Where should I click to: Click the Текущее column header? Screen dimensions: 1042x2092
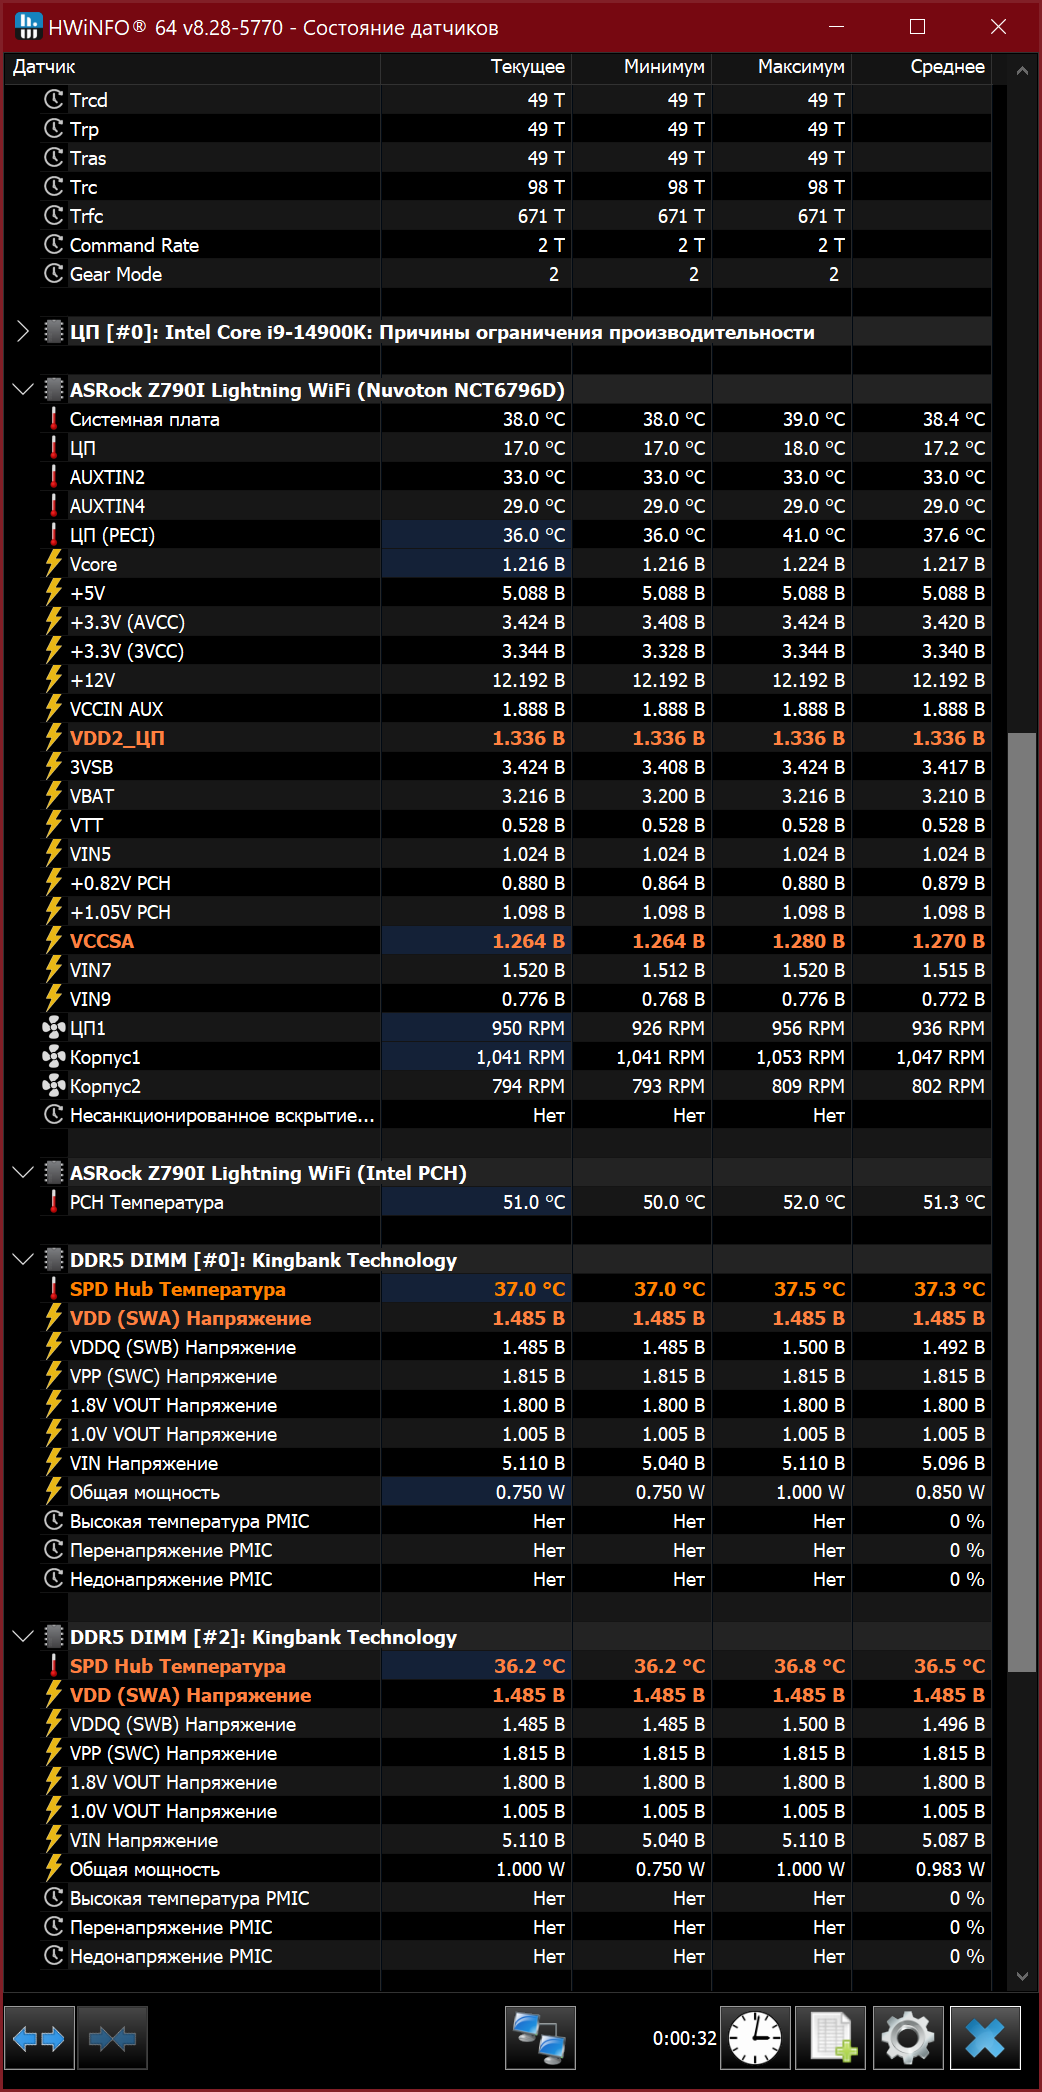pyautogui.click(x=476, y=67)
